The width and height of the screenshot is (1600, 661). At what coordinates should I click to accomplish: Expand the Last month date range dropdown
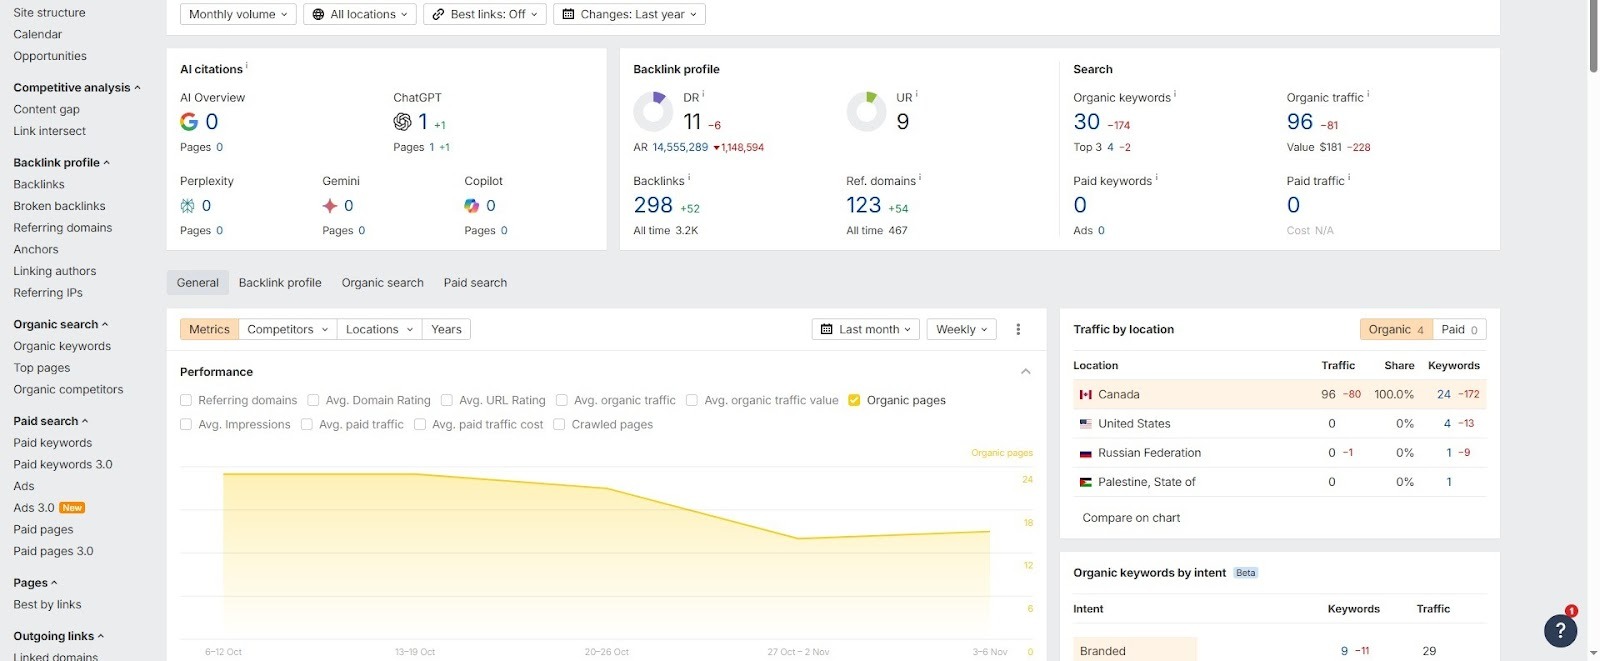(866, 330)
